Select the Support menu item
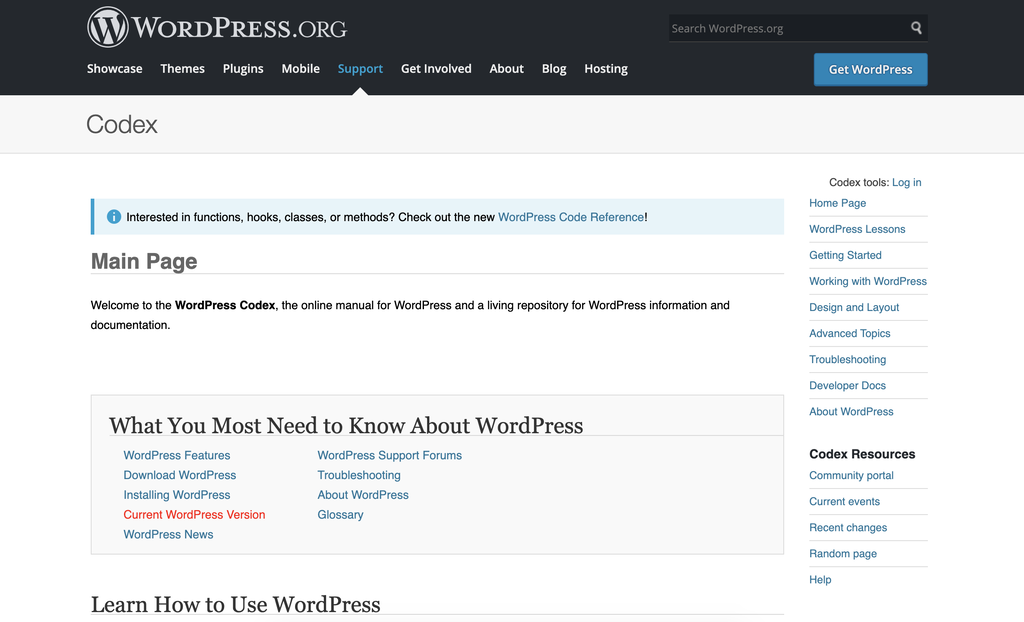The height and width of the screenshot is (622, 1024). [360, 69]
